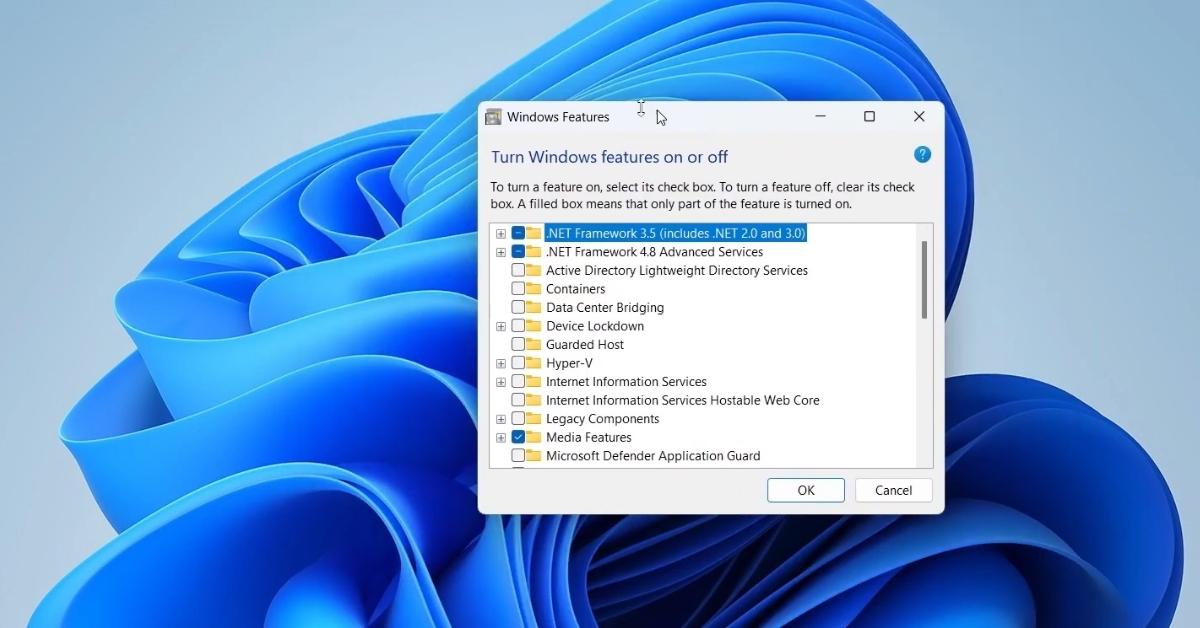
Task: Click folder icon beside Internet Information Services
Action: 534,381
